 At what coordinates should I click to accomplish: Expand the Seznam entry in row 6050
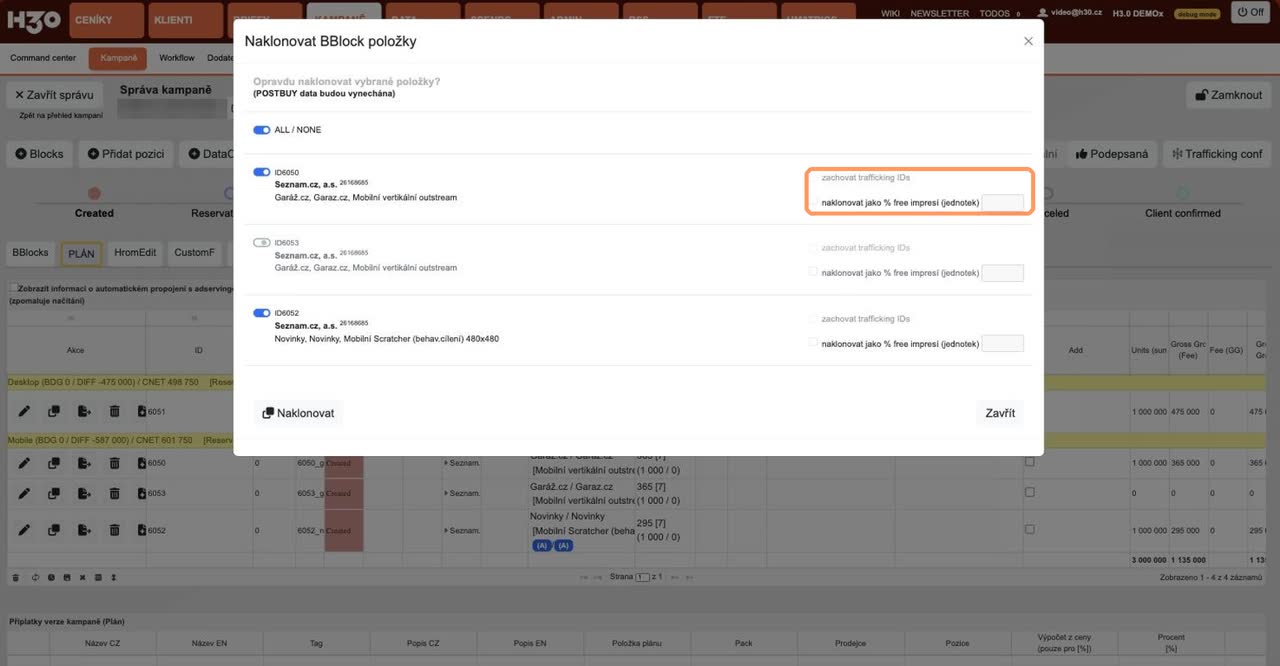[445, 463]
